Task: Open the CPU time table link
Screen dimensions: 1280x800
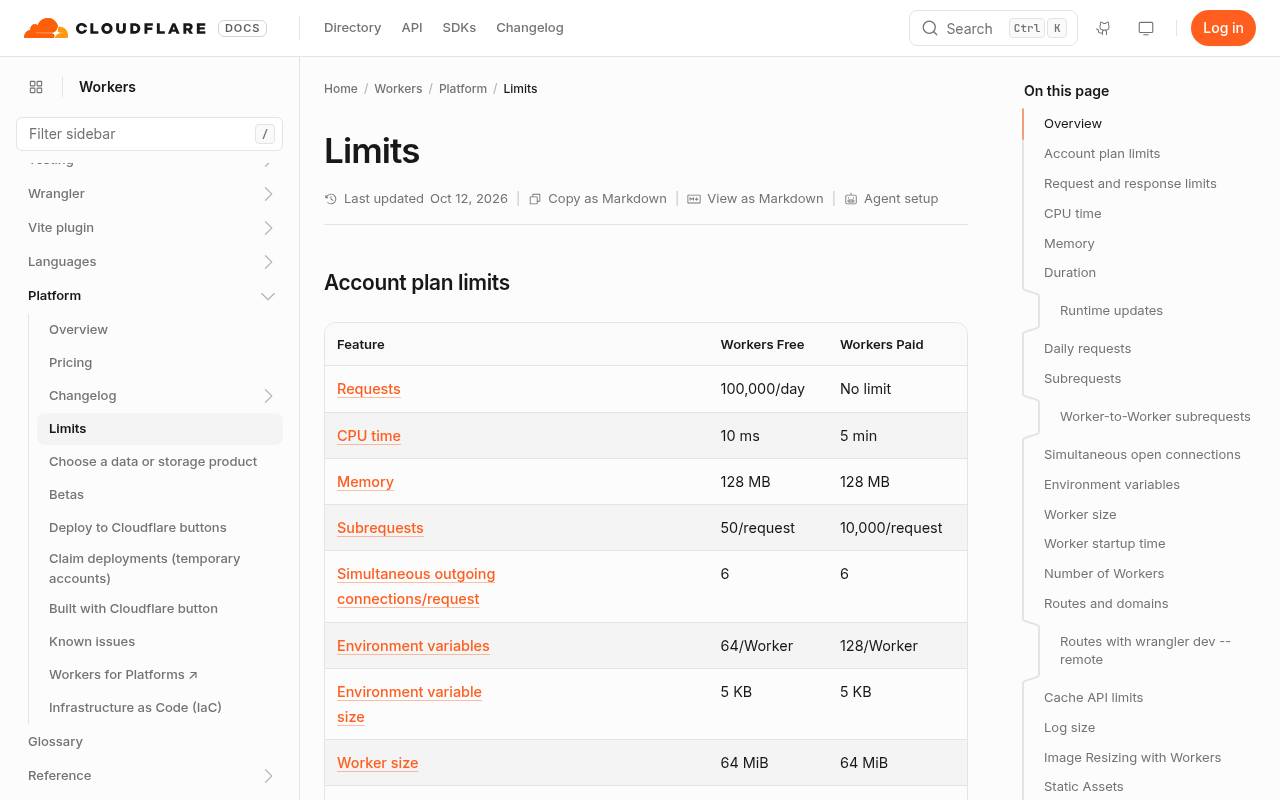Action: click(x=369, y=436)
